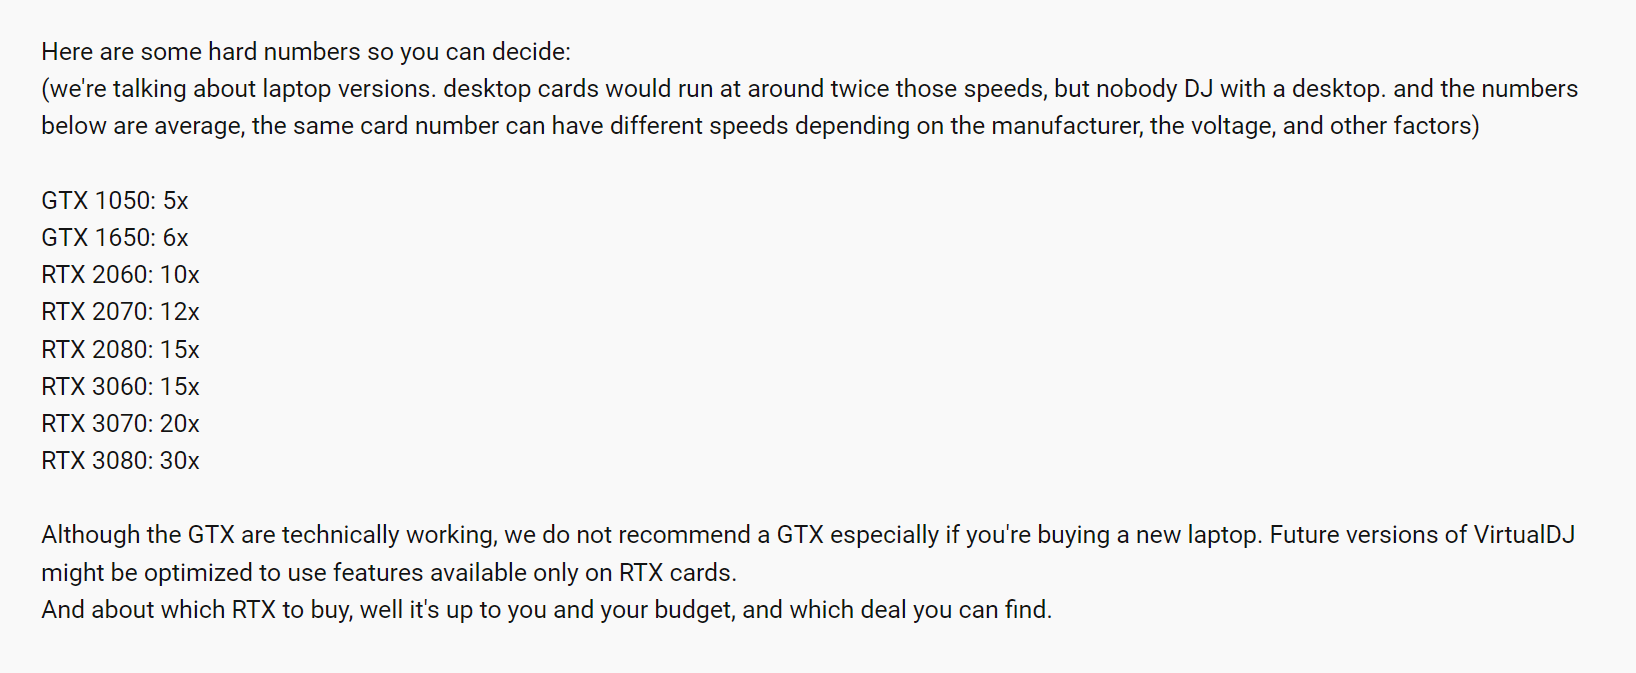The image size is (1636, 673).
Task: Click the "RTX 2060: 10x" line
Action: [x=120, y=275]
